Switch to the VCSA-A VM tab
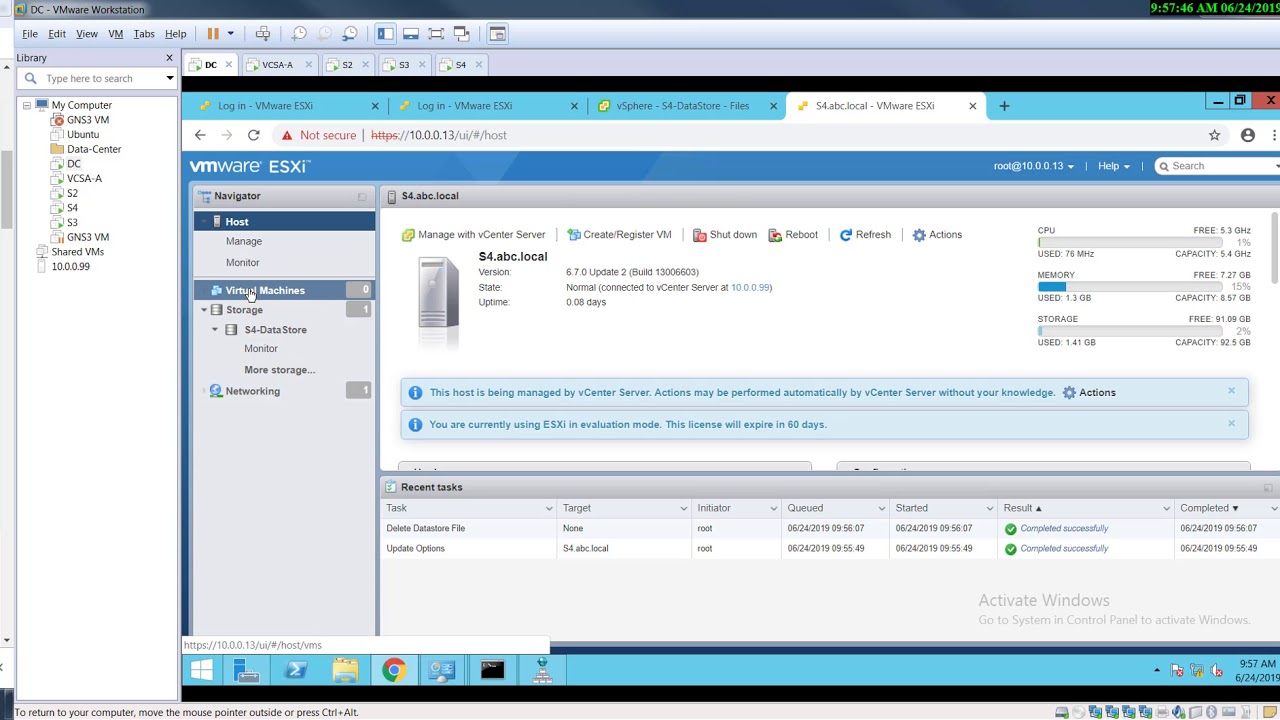Viewport: 1280px width, 720px height. 278,65
